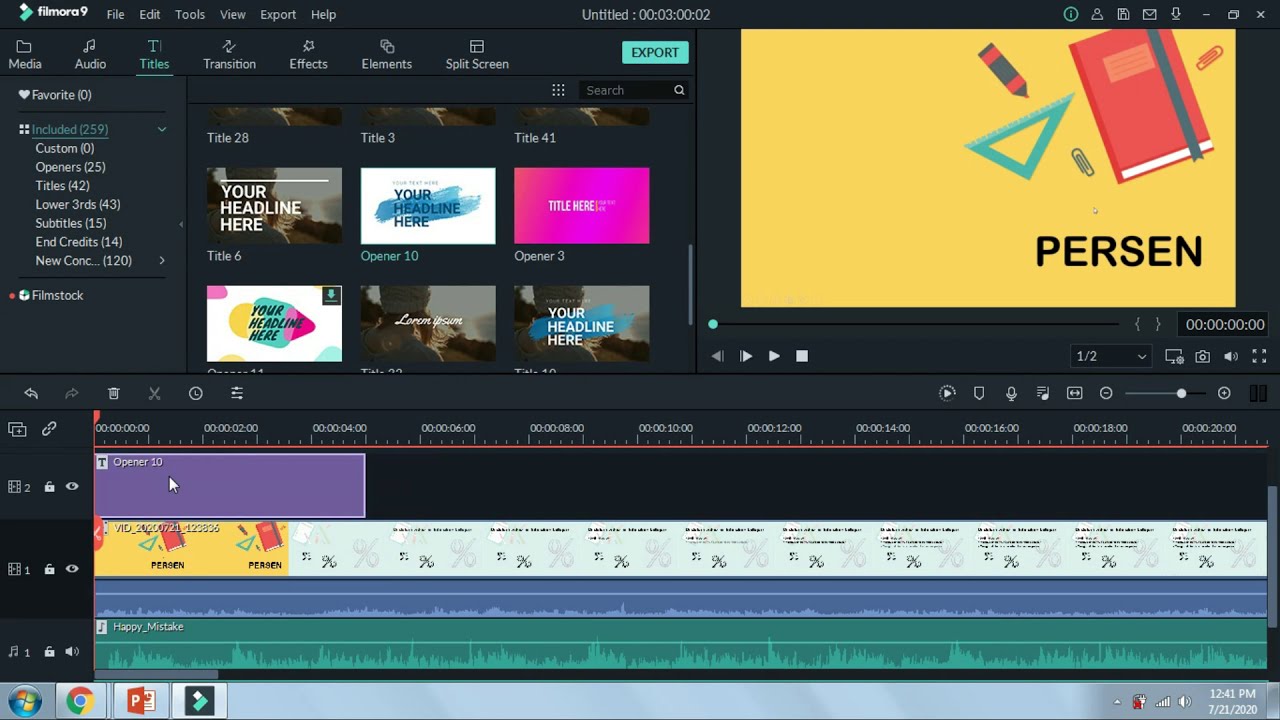Click the delete trash icon
Image resolution: width=1280 pixels, height=720 pixels.
point(114,394)
